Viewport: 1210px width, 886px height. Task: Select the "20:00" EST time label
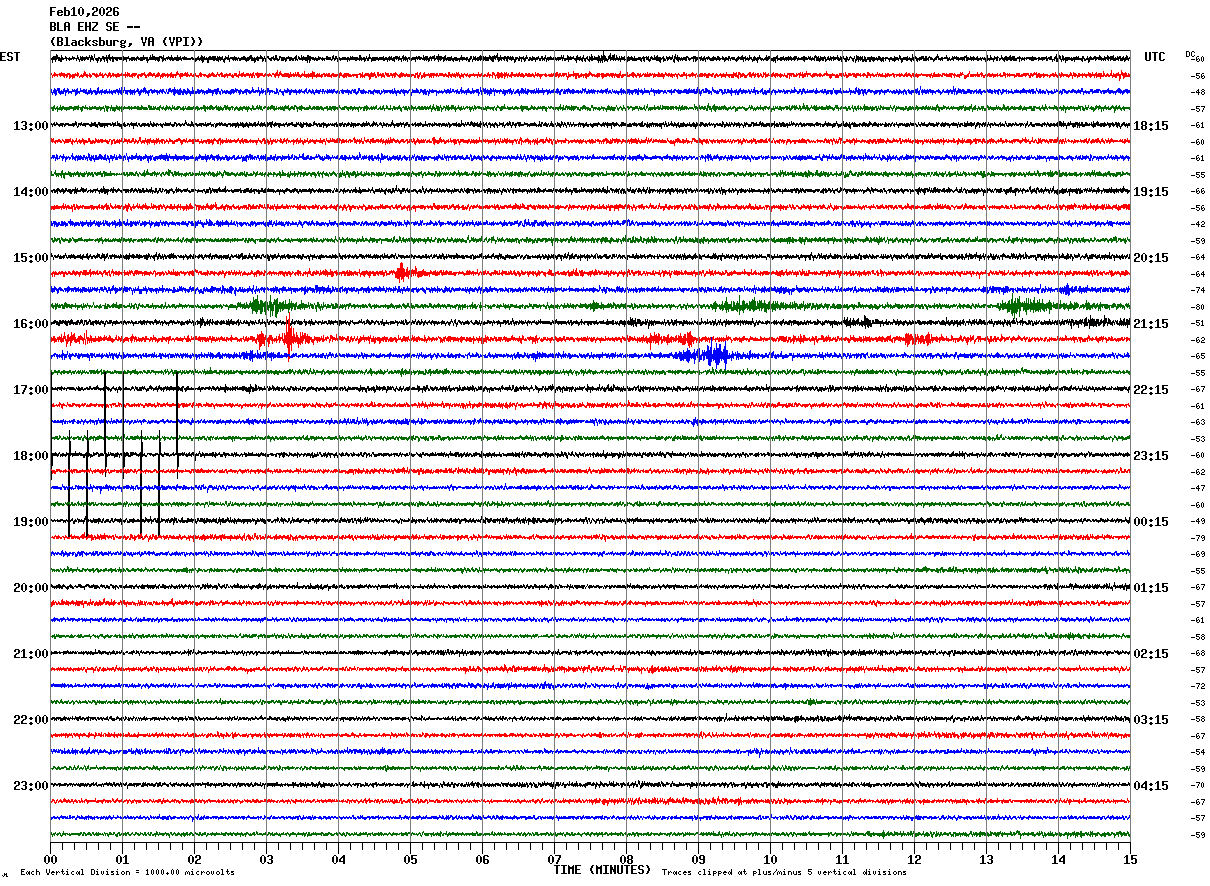(x=31, y=588)
